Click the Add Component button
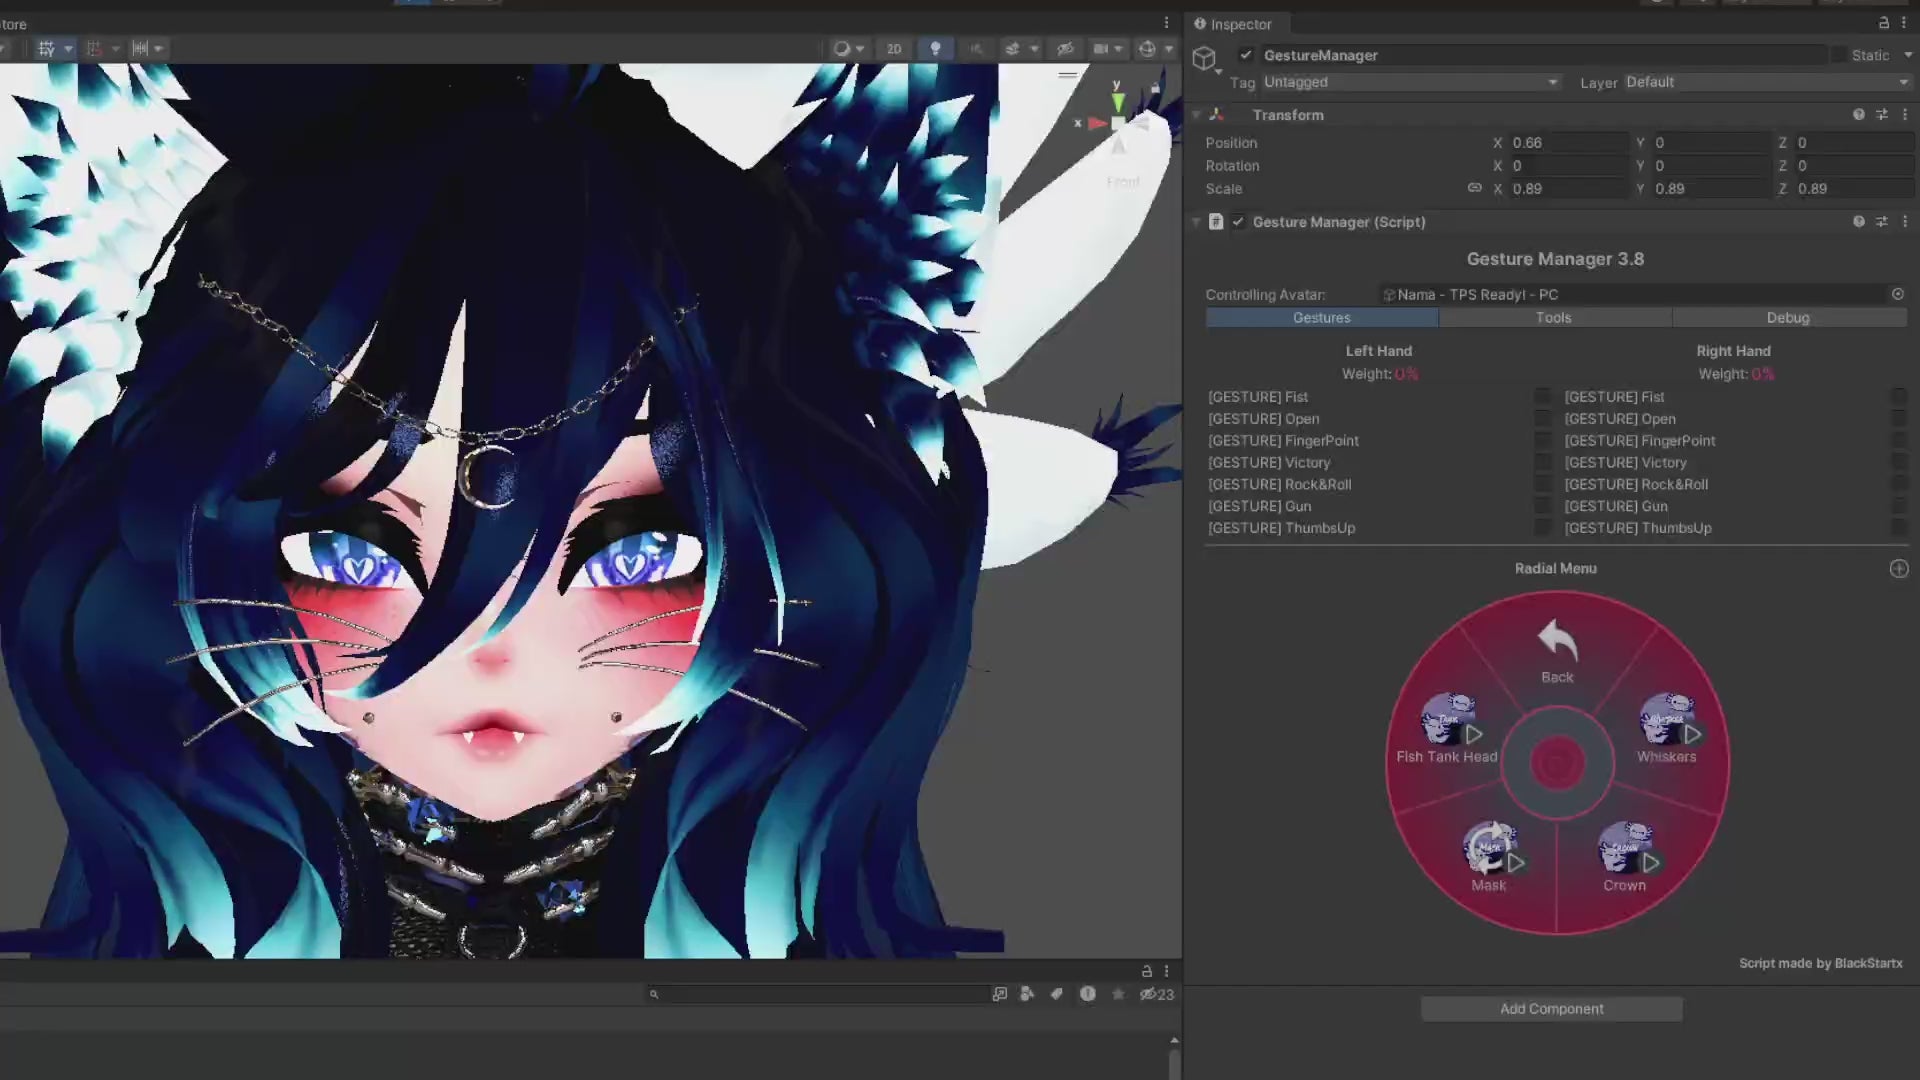 click(x=1552, y=1009)
